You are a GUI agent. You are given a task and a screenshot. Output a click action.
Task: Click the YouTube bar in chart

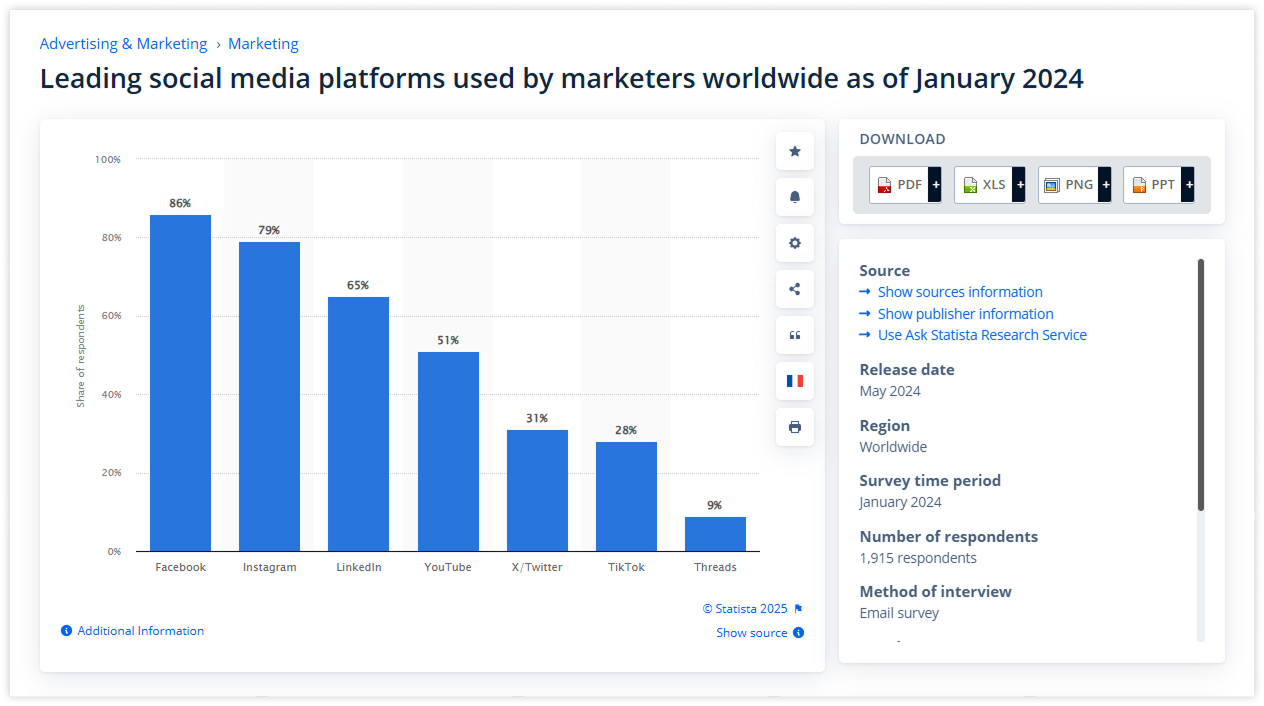click(448, 452)
